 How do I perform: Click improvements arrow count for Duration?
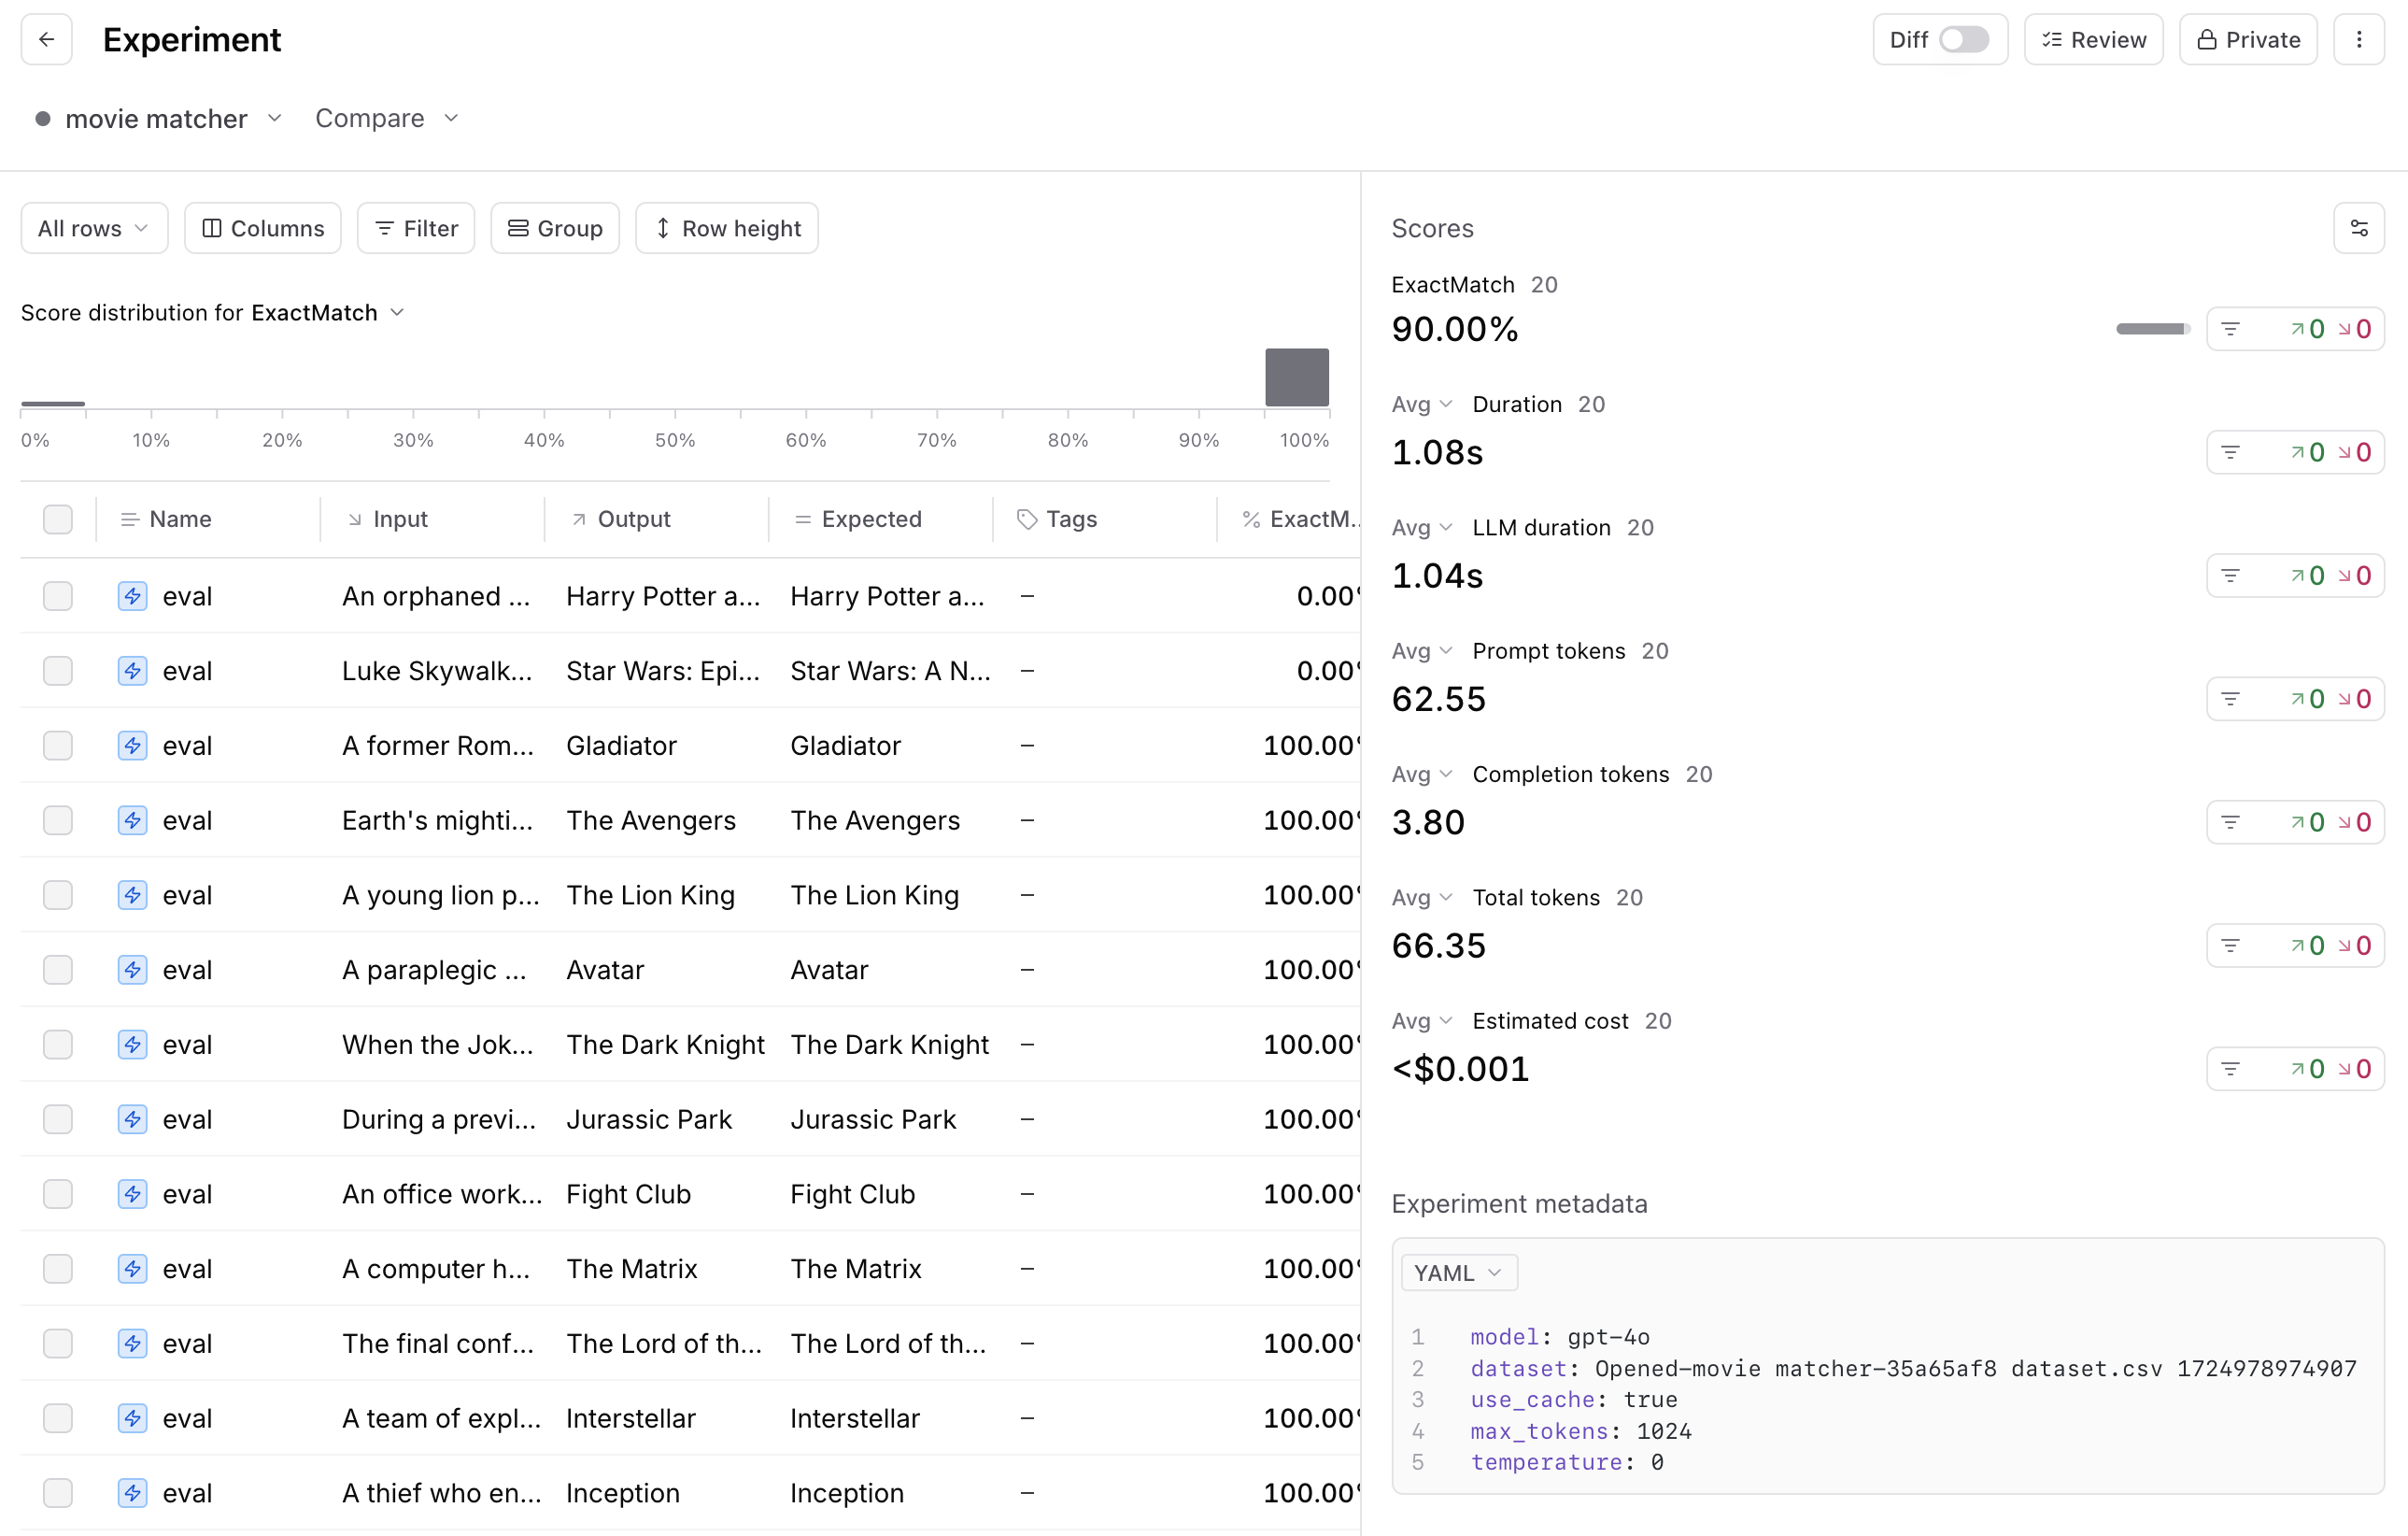click(2308, 452)
